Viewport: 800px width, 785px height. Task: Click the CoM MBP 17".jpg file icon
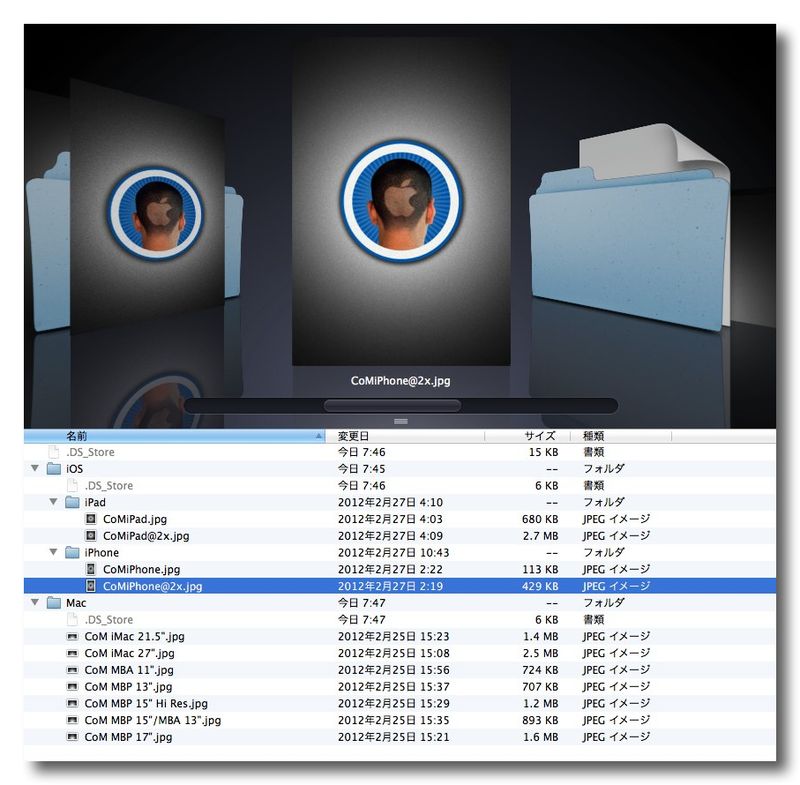click(x=72, y=737)
